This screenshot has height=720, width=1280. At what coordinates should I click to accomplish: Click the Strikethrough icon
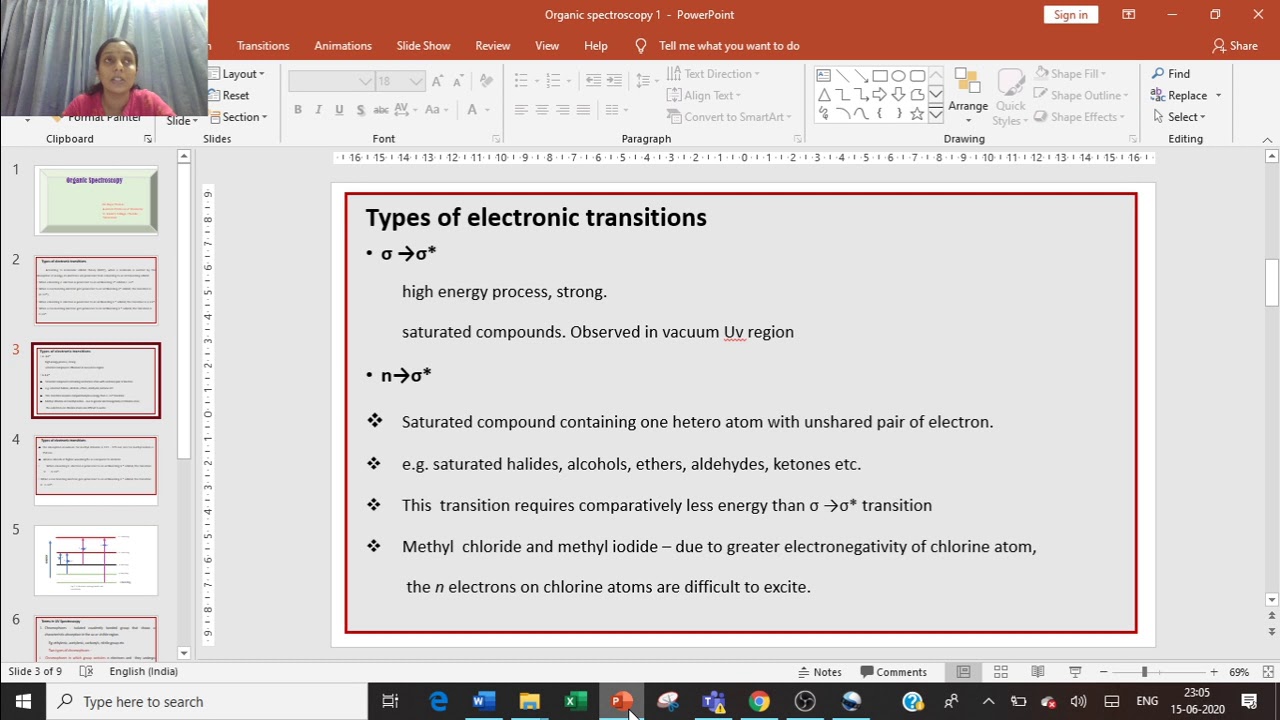[x=381, y=110]
